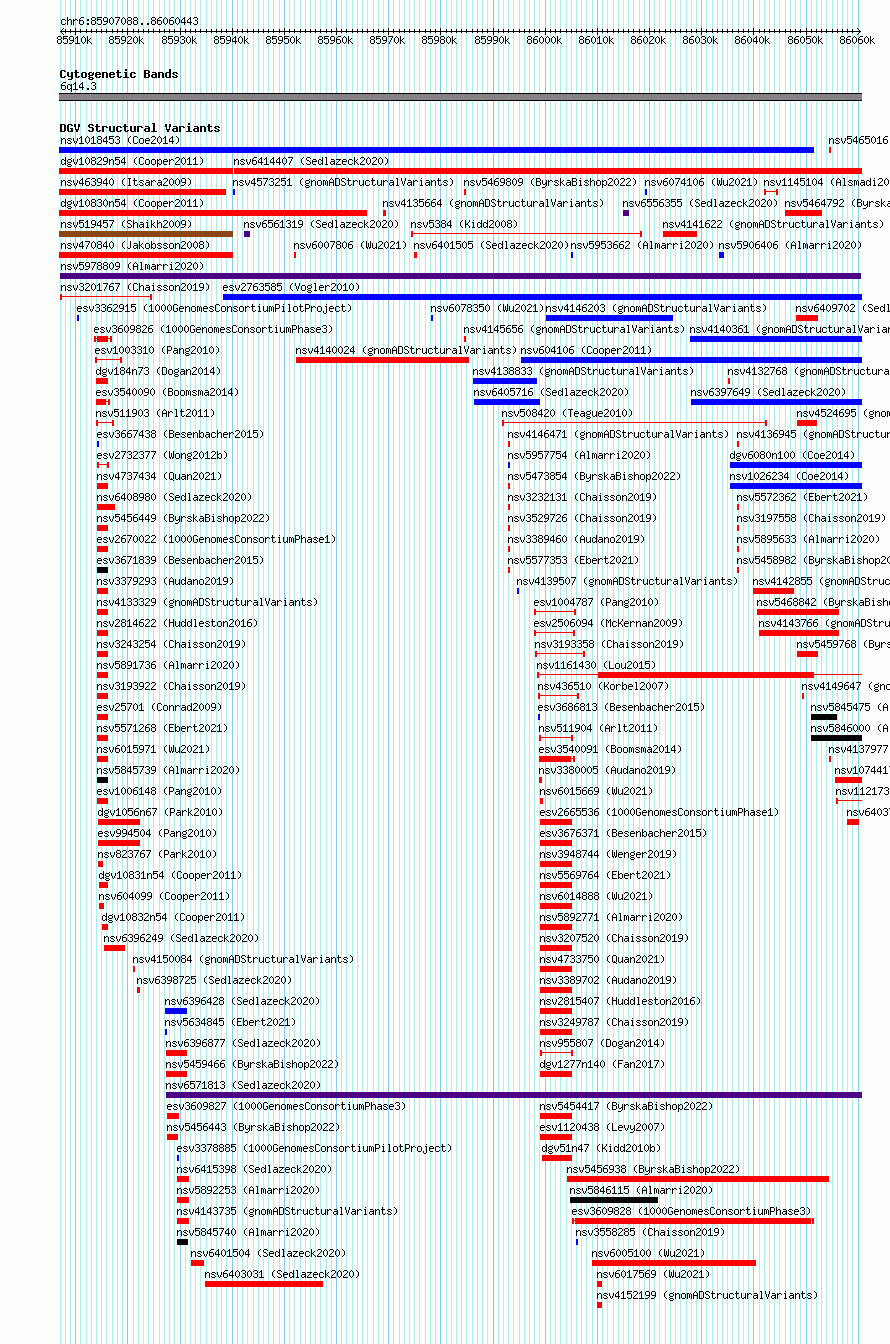890x1344 pixels.
Task: Click dgv1056n67 (Park2010) label
Action: tap(160, 812)
